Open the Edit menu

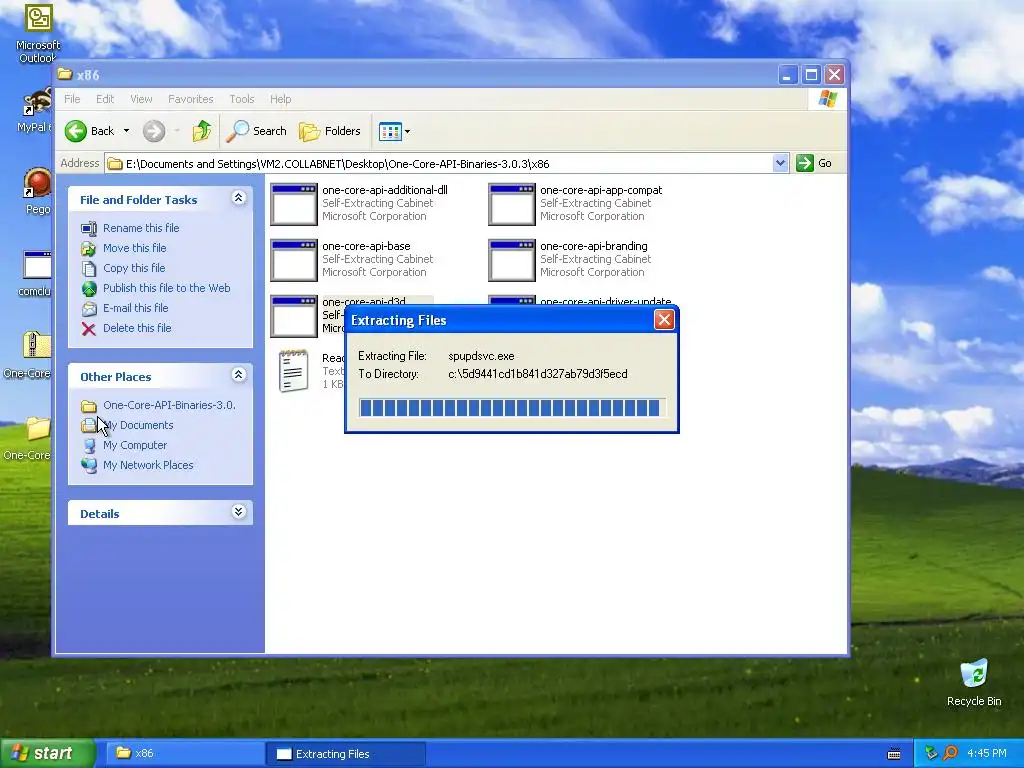[x=104, y=99]
